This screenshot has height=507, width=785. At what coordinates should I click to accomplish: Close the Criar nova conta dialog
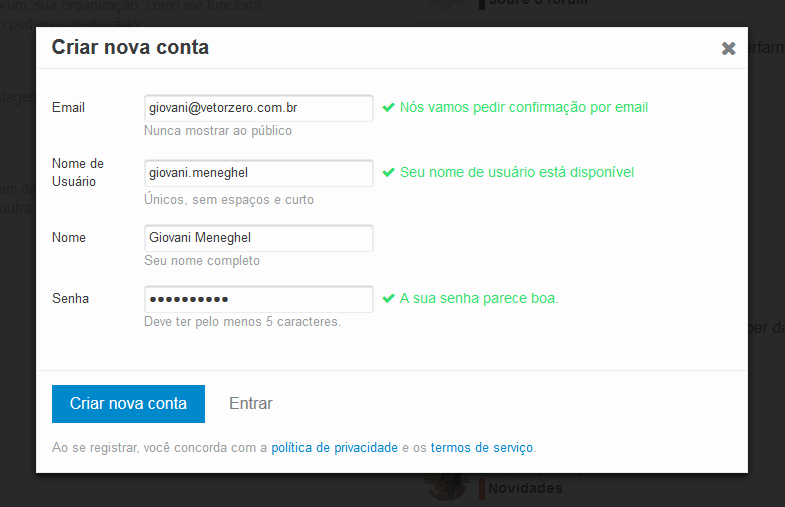(728, 48)
